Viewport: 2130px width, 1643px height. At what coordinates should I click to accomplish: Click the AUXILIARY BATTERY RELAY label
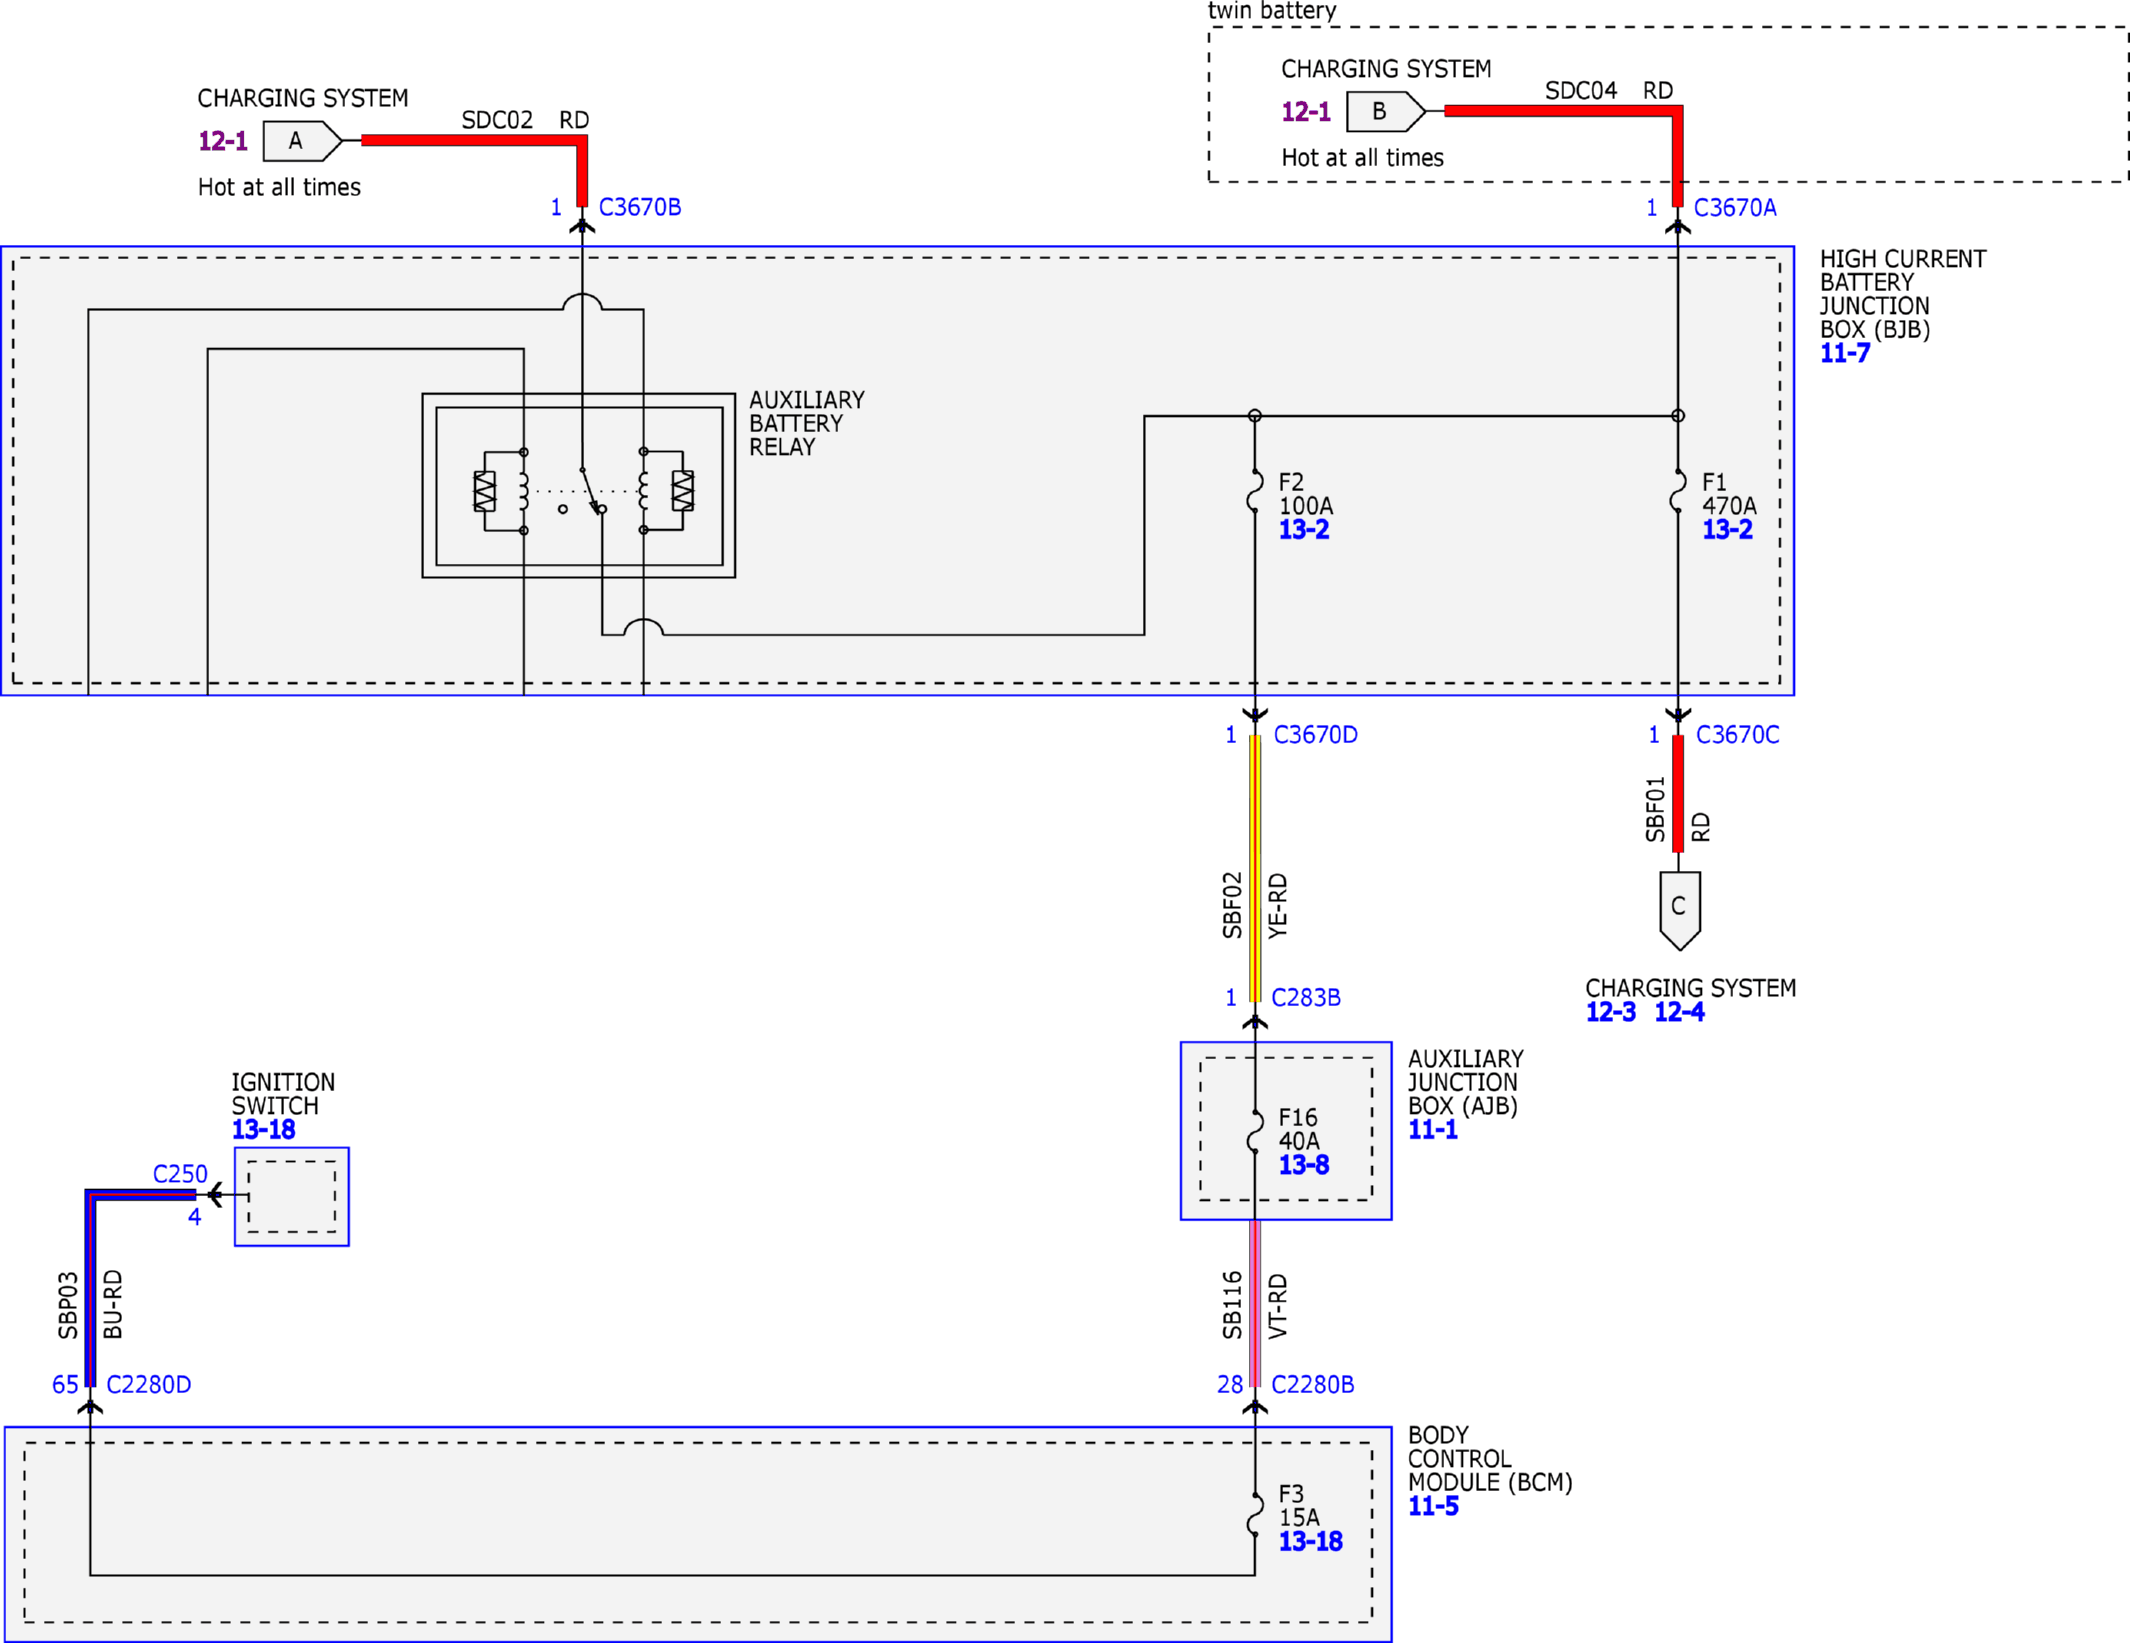807,424
